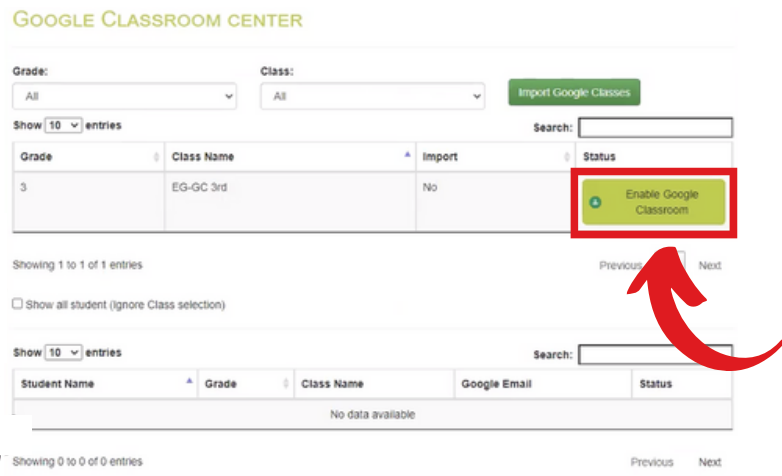This screenshot has height=476, width=782.
Task: Click the Import value 'No' cell
Action: 496,202
